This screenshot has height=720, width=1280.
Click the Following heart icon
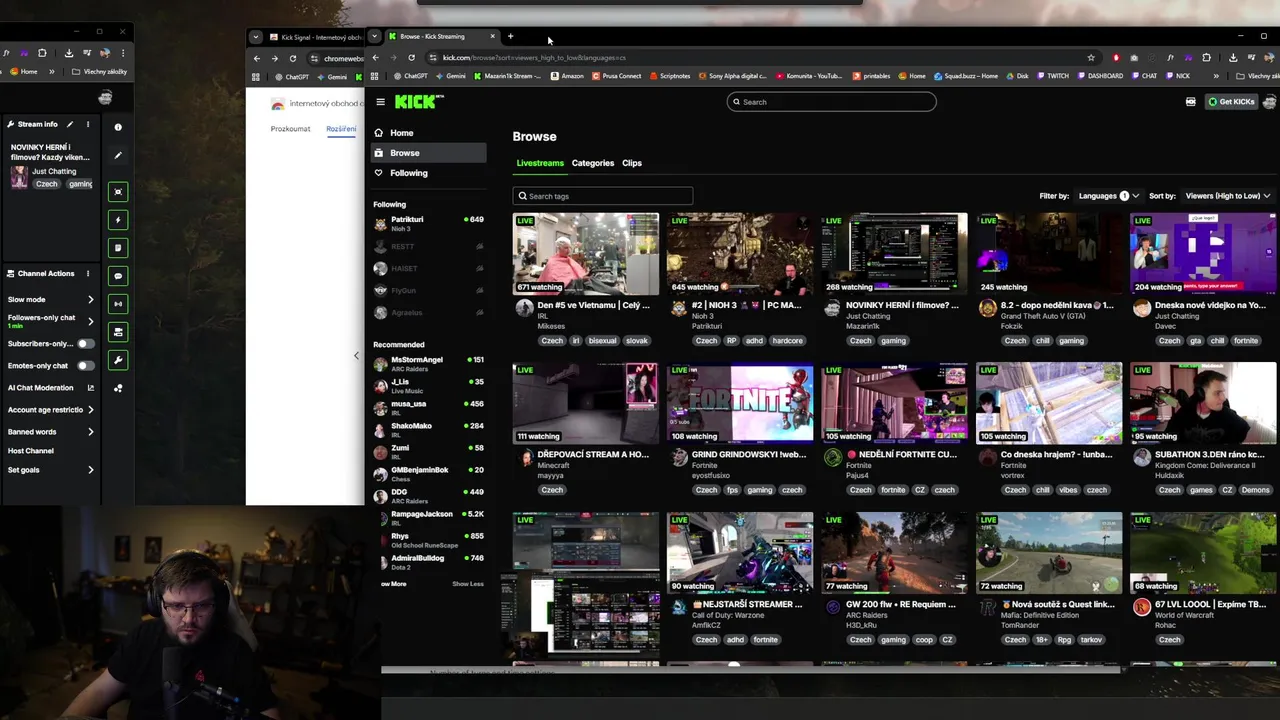click(x=378, y=173)
